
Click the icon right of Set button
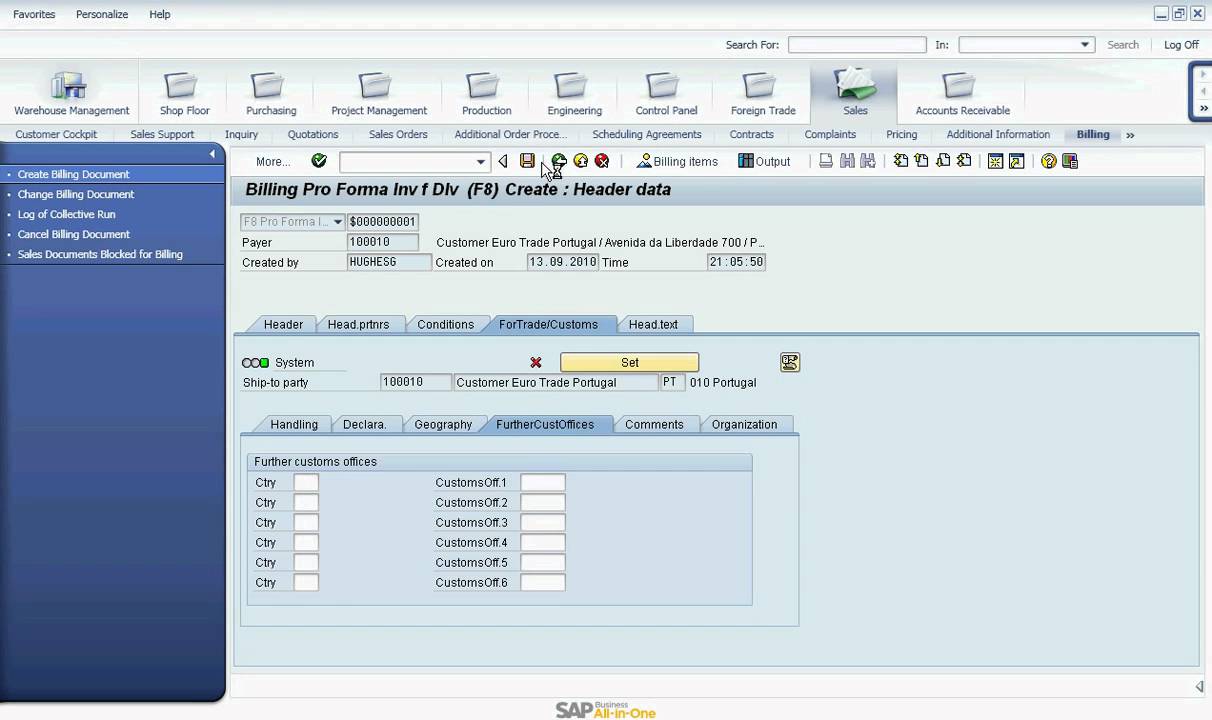click(790, 362)
